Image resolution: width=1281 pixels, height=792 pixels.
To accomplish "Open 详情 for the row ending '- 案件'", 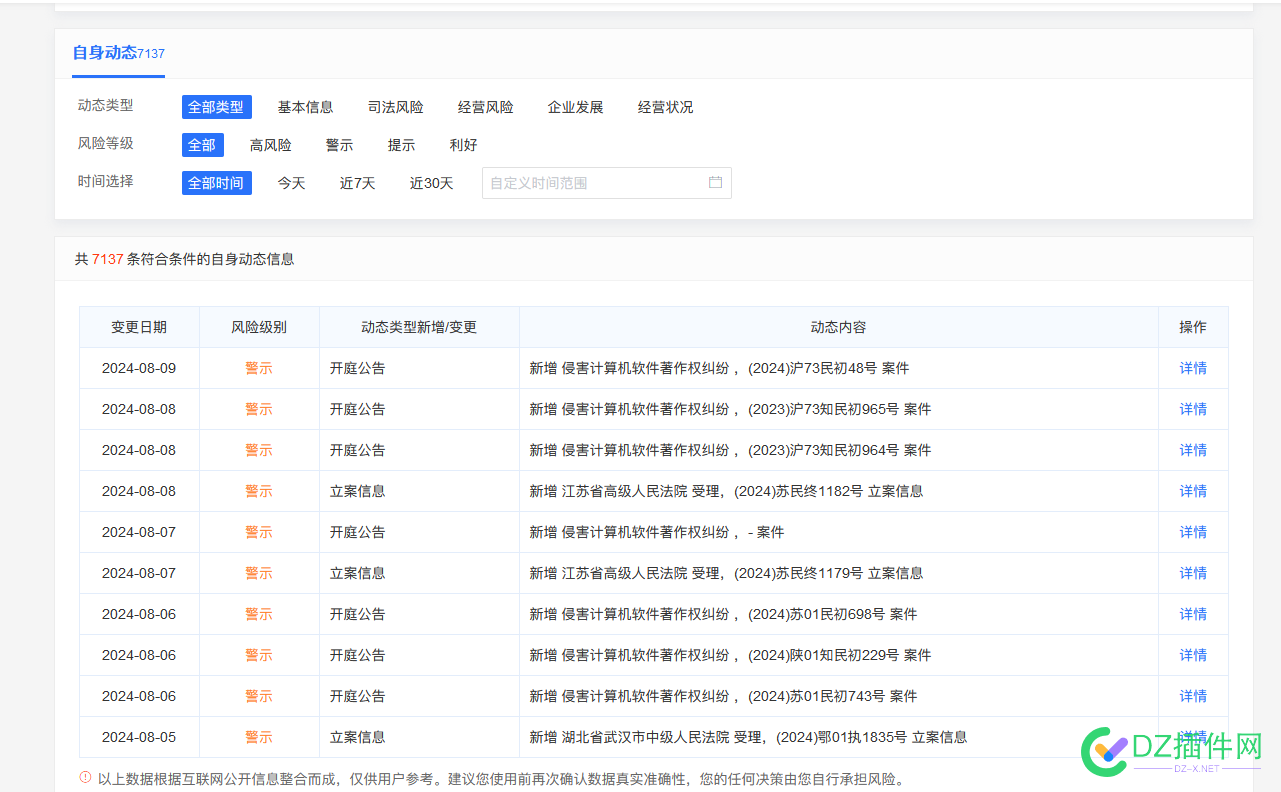I will click(1193, 532).
